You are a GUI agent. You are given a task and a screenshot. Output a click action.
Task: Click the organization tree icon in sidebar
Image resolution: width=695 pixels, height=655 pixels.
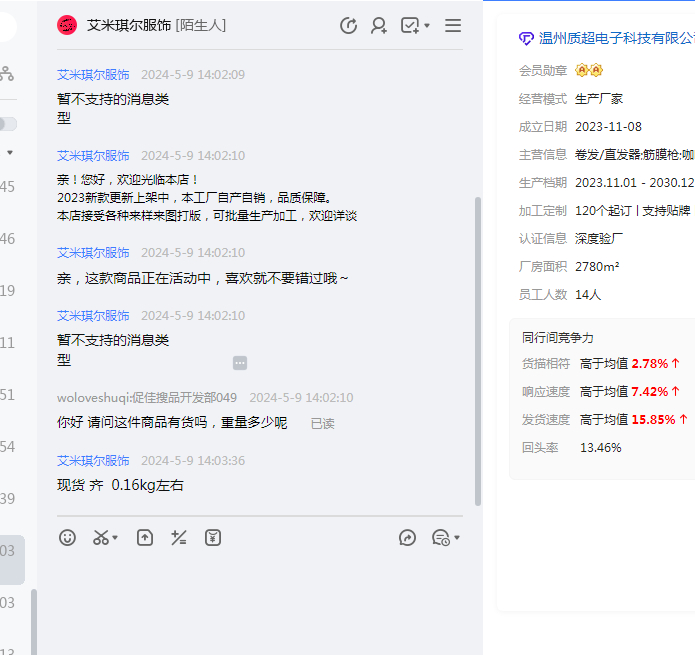[6, 73]
